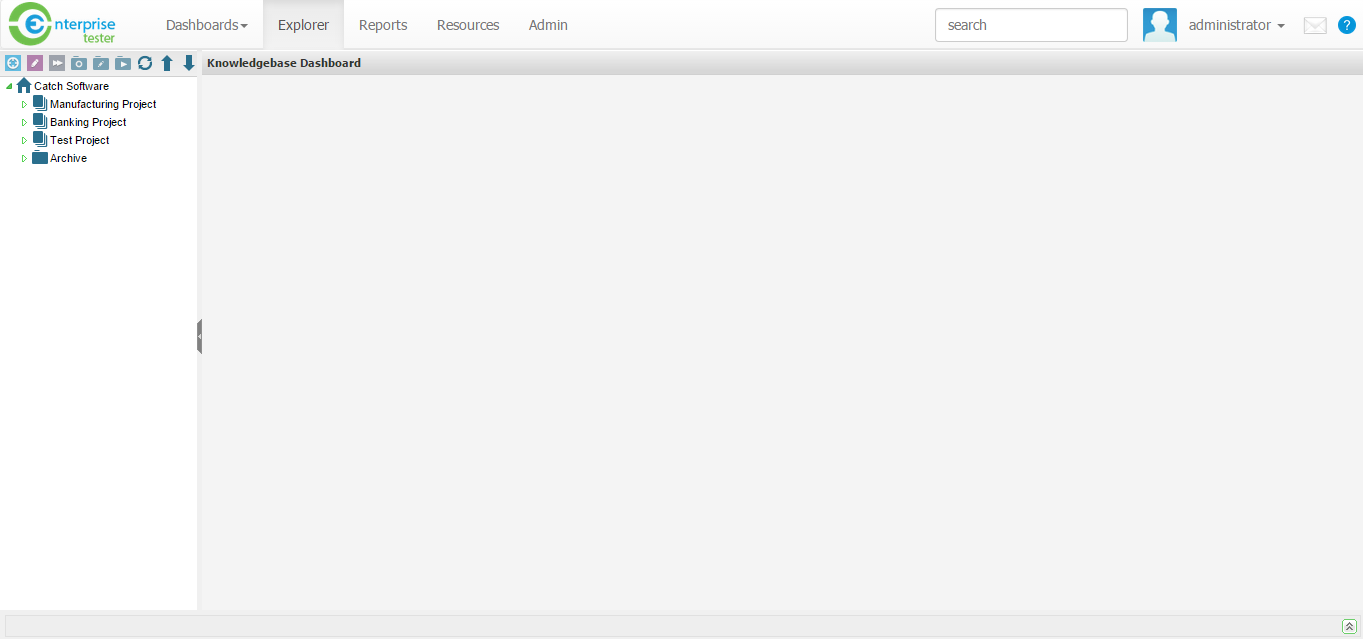Open the administrator user dropdown
Screen dimensions: 1363x639
(x=1236, y=25)
